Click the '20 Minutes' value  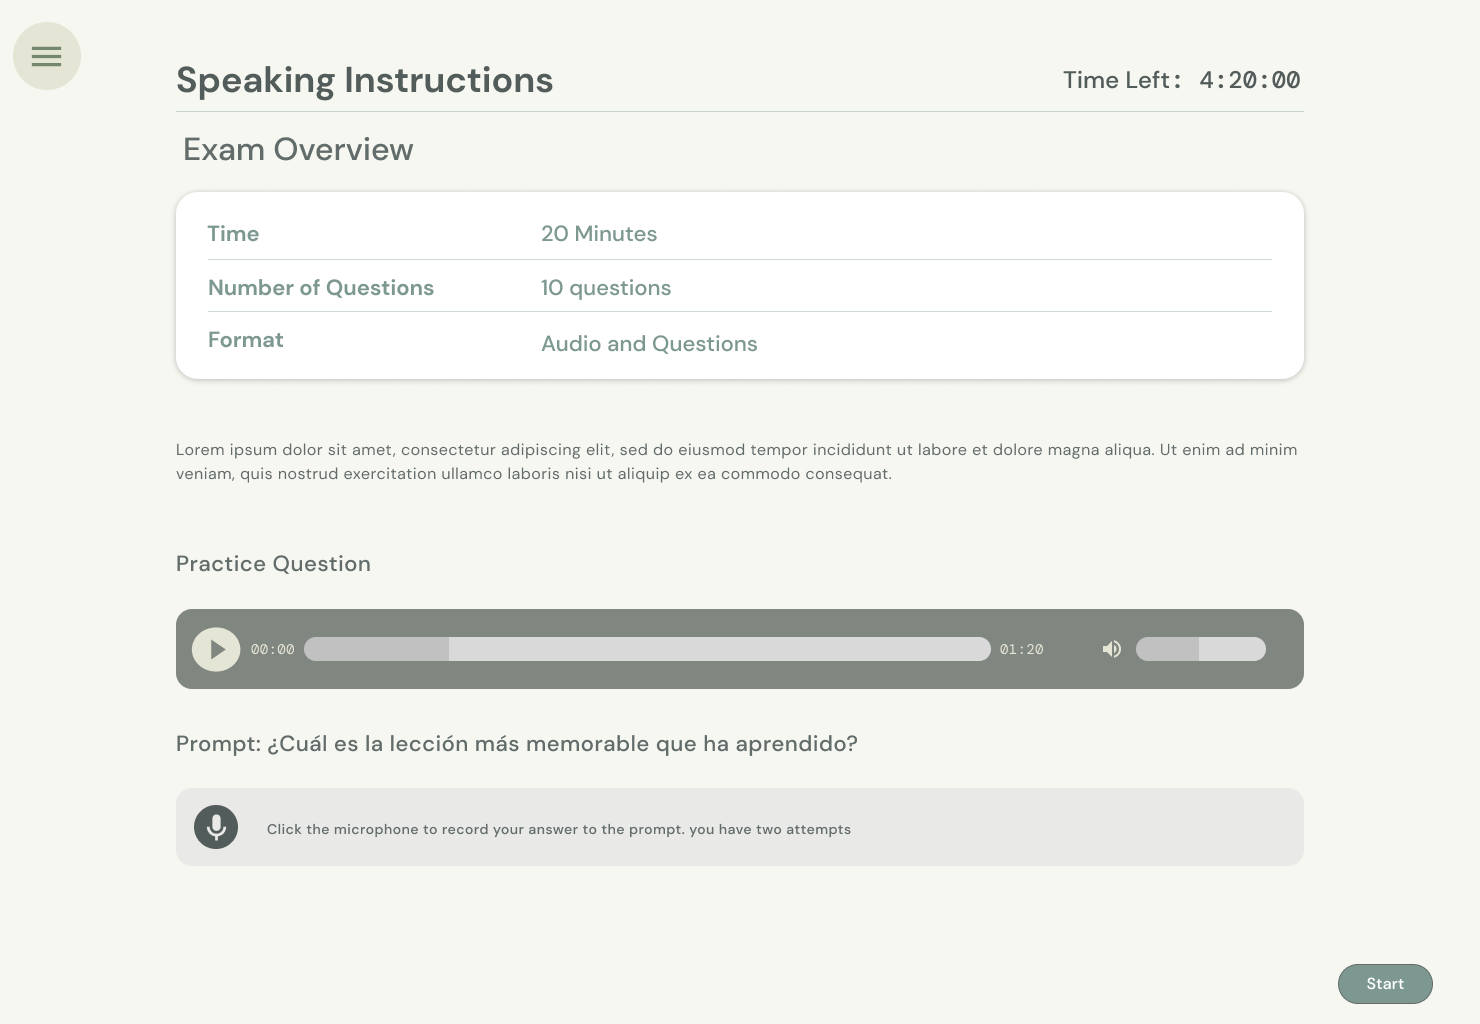(599, 234)
